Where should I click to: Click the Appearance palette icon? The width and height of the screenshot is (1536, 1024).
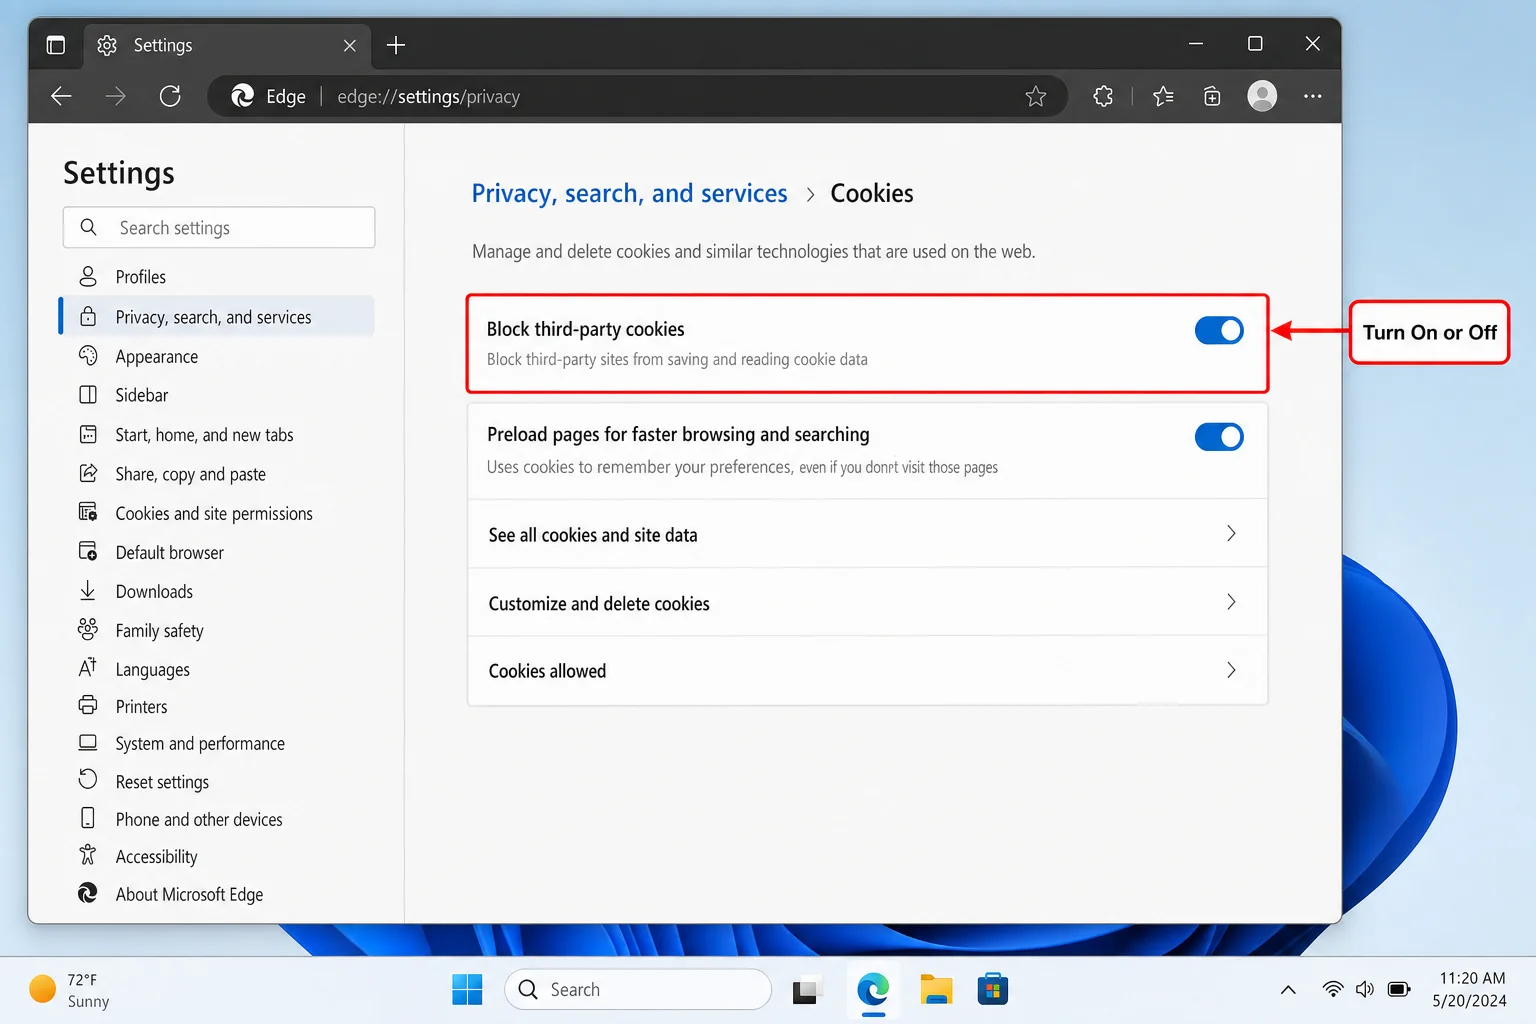coord(88,356)
